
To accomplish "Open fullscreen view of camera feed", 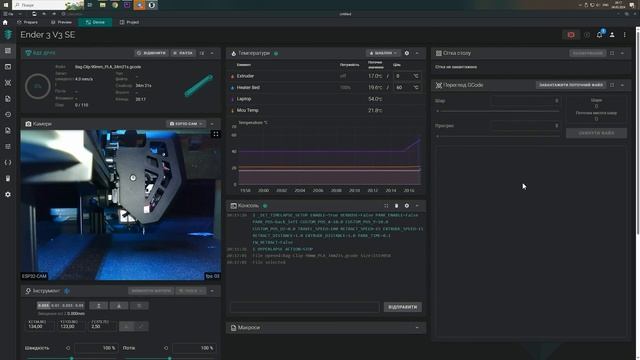I will pos(216,134).
